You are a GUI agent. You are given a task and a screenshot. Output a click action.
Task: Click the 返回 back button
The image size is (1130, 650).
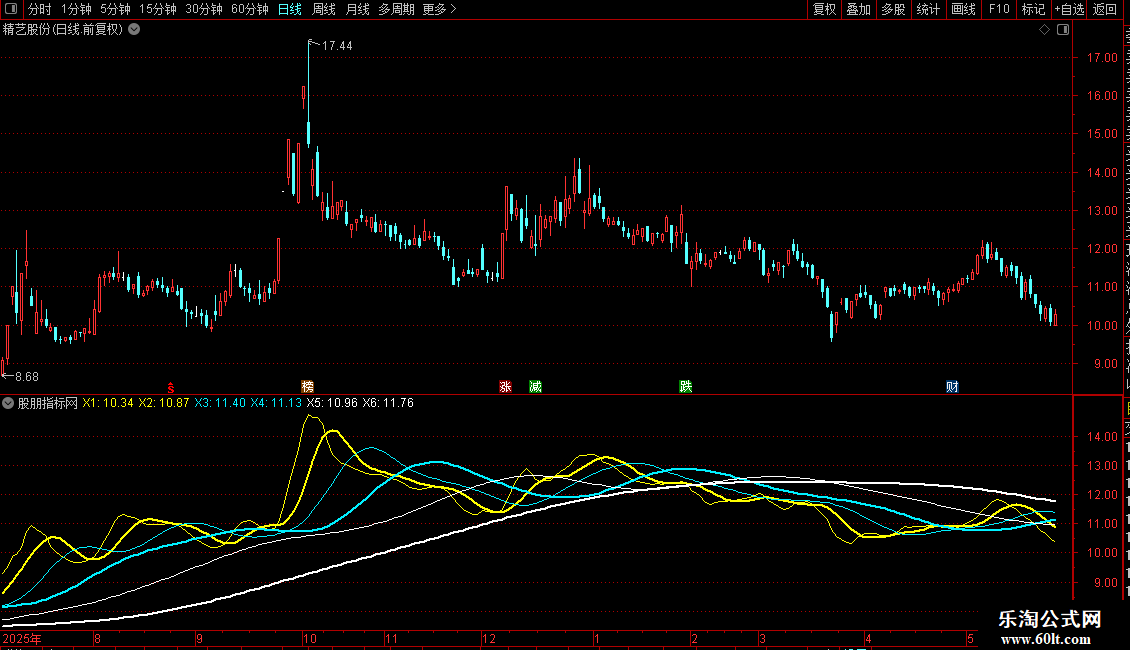[1105, 9]
